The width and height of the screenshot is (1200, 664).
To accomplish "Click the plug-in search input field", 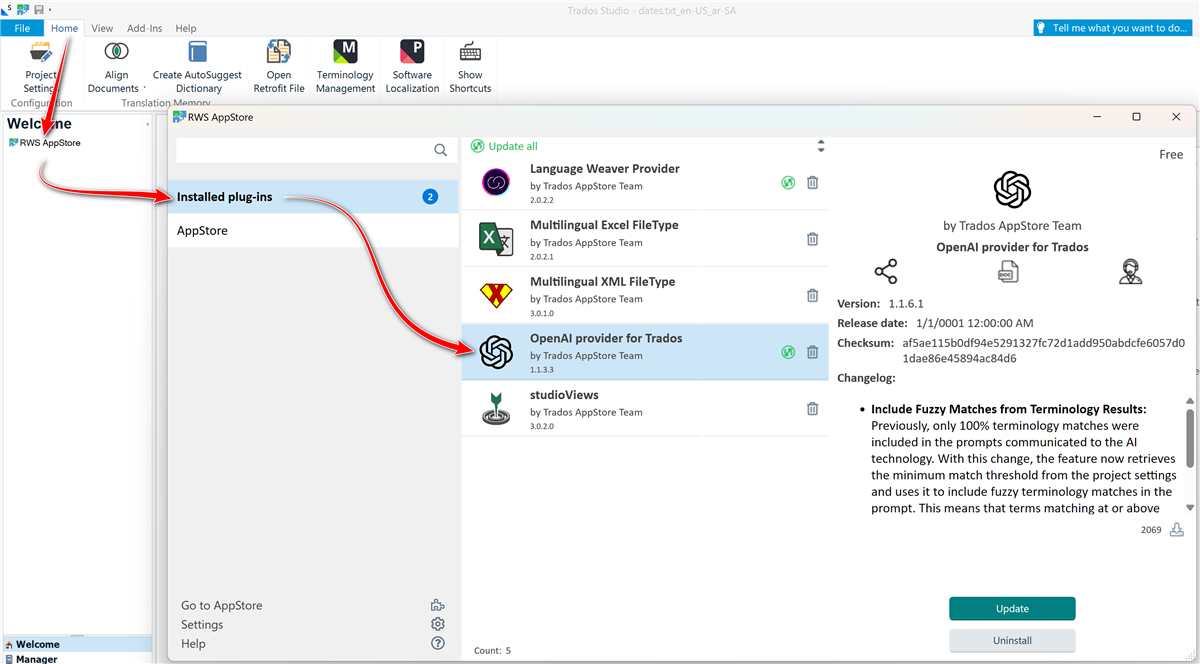I will click(303, 150).
